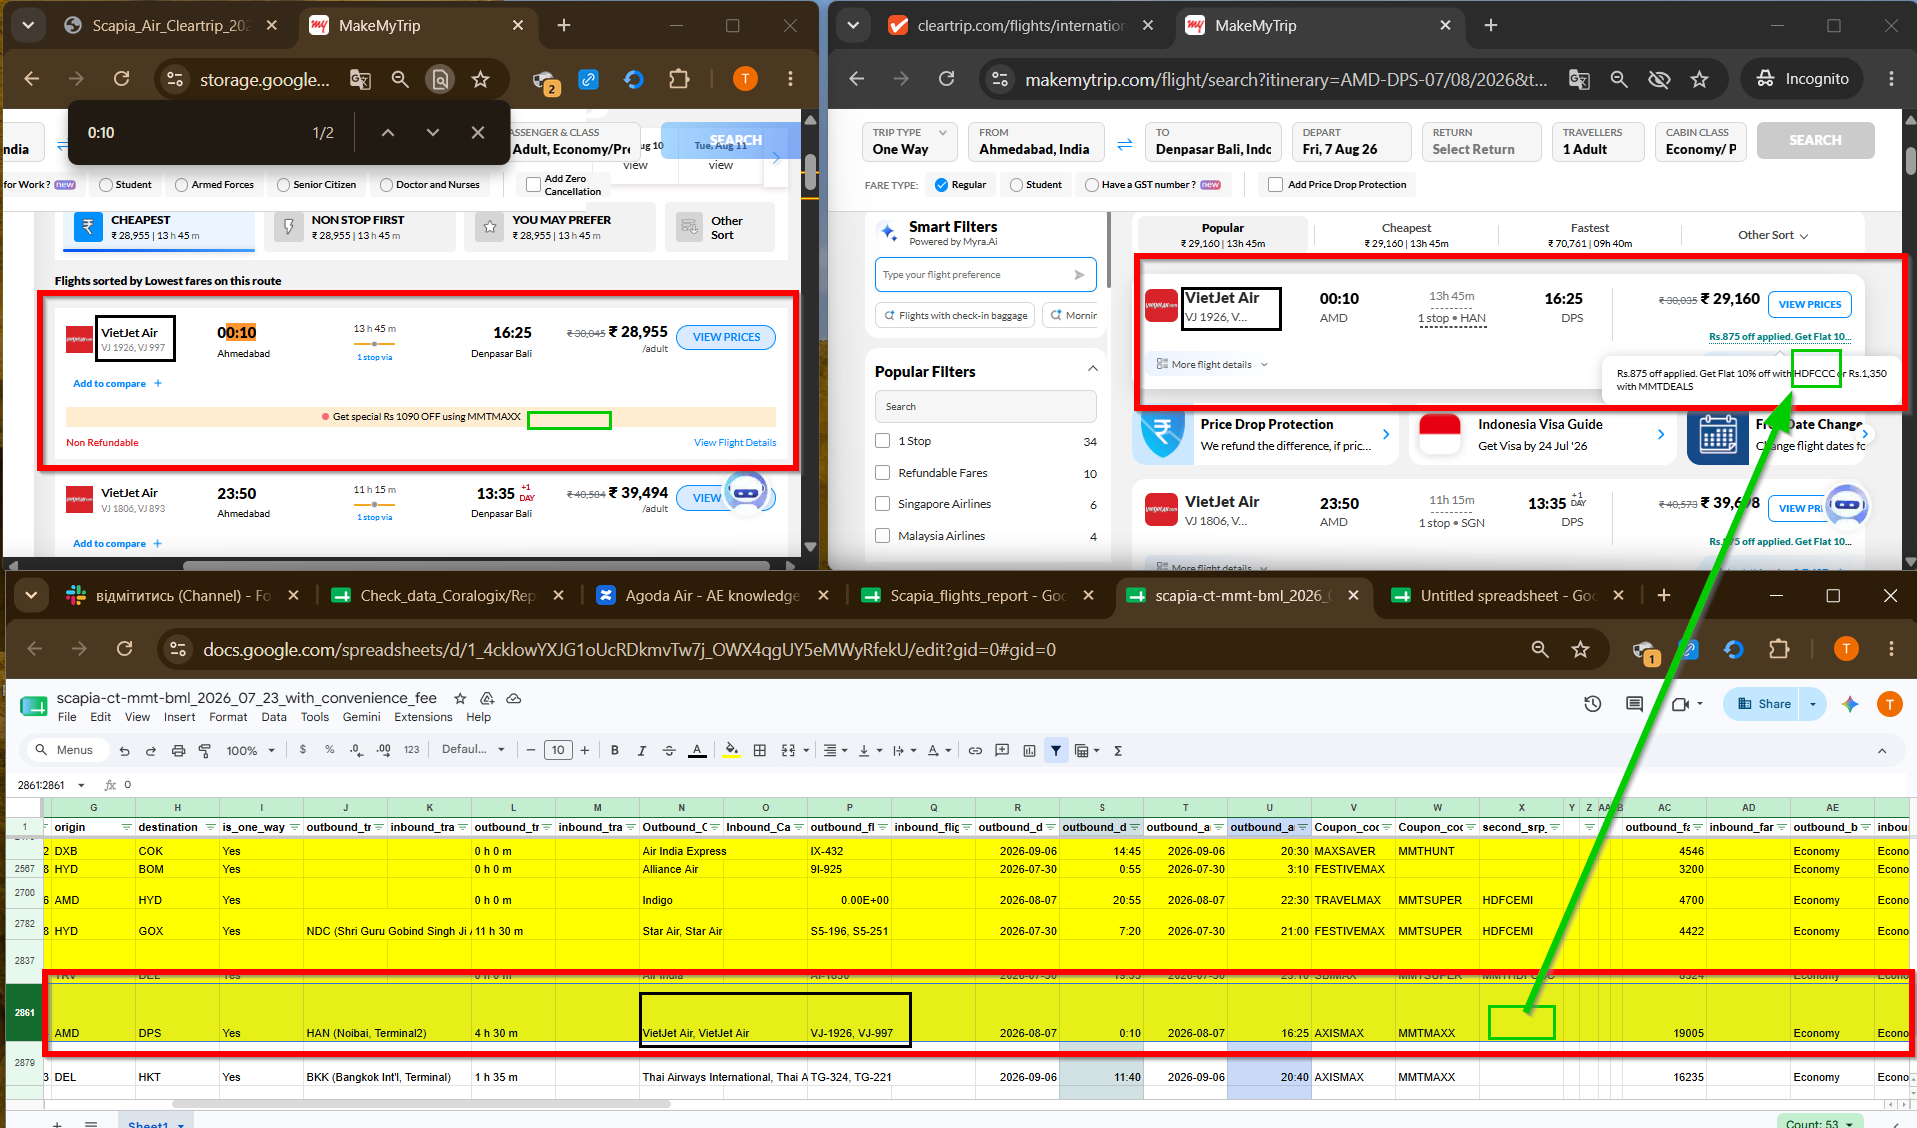Open the Data menu in Sheets
The image size is (1917, 1128).
pyautogui.click(x=274, y=717)
